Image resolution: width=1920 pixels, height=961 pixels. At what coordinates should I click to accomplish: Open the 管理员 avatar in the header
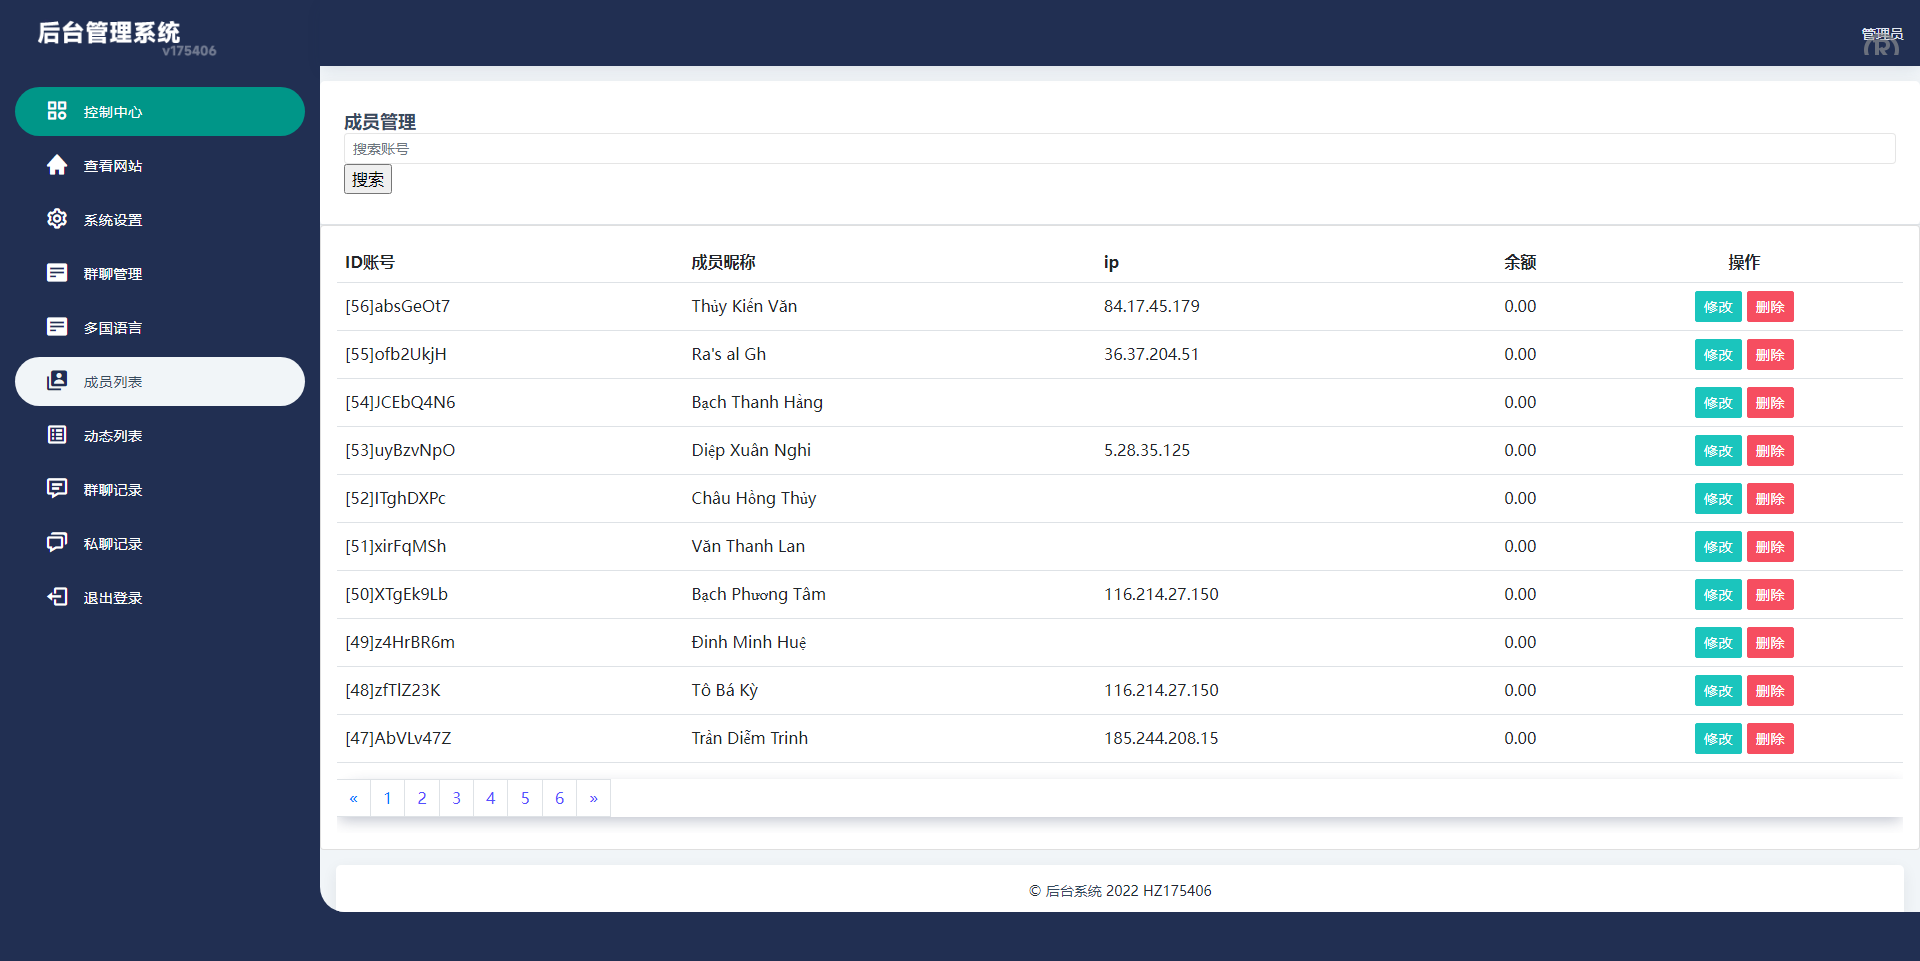[1881, 42]
